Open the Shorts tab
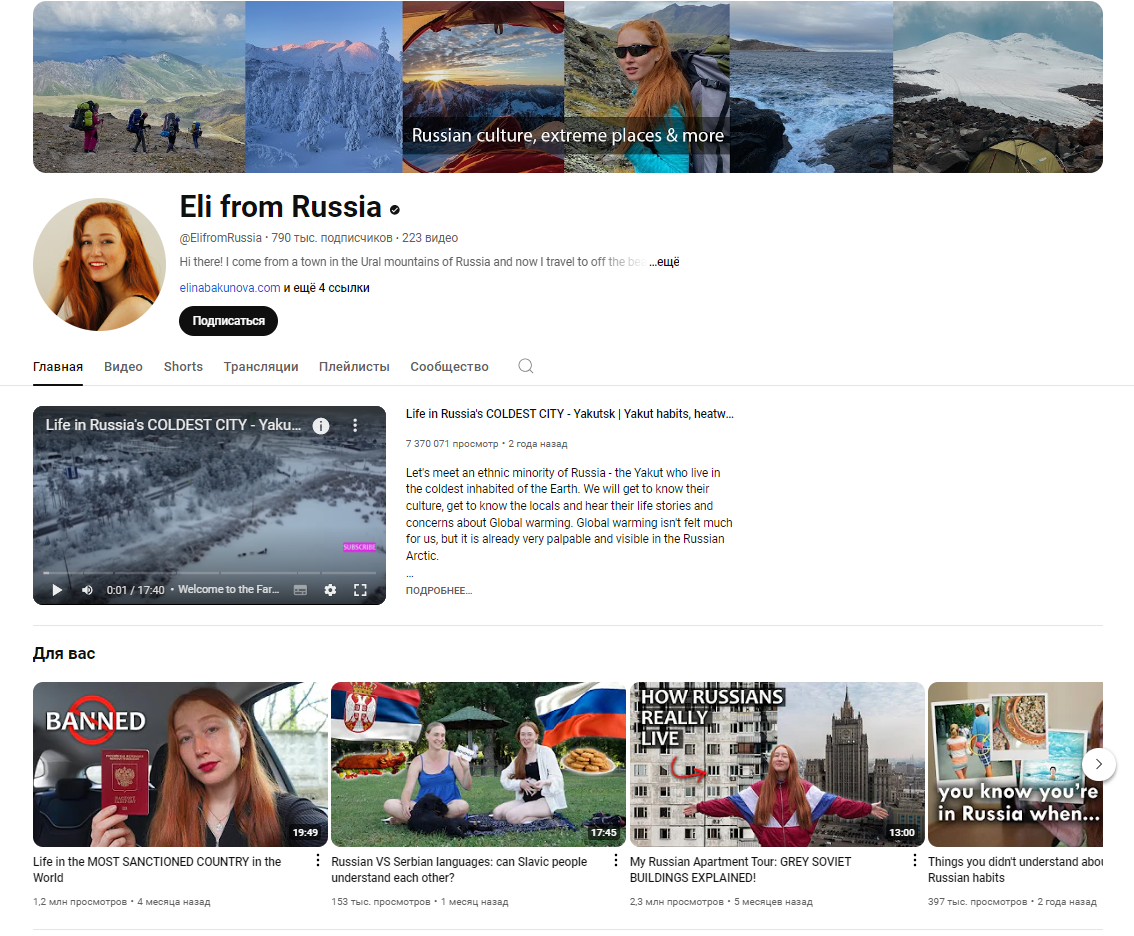This screenshot has width=1134, height=936. point(183,367)
